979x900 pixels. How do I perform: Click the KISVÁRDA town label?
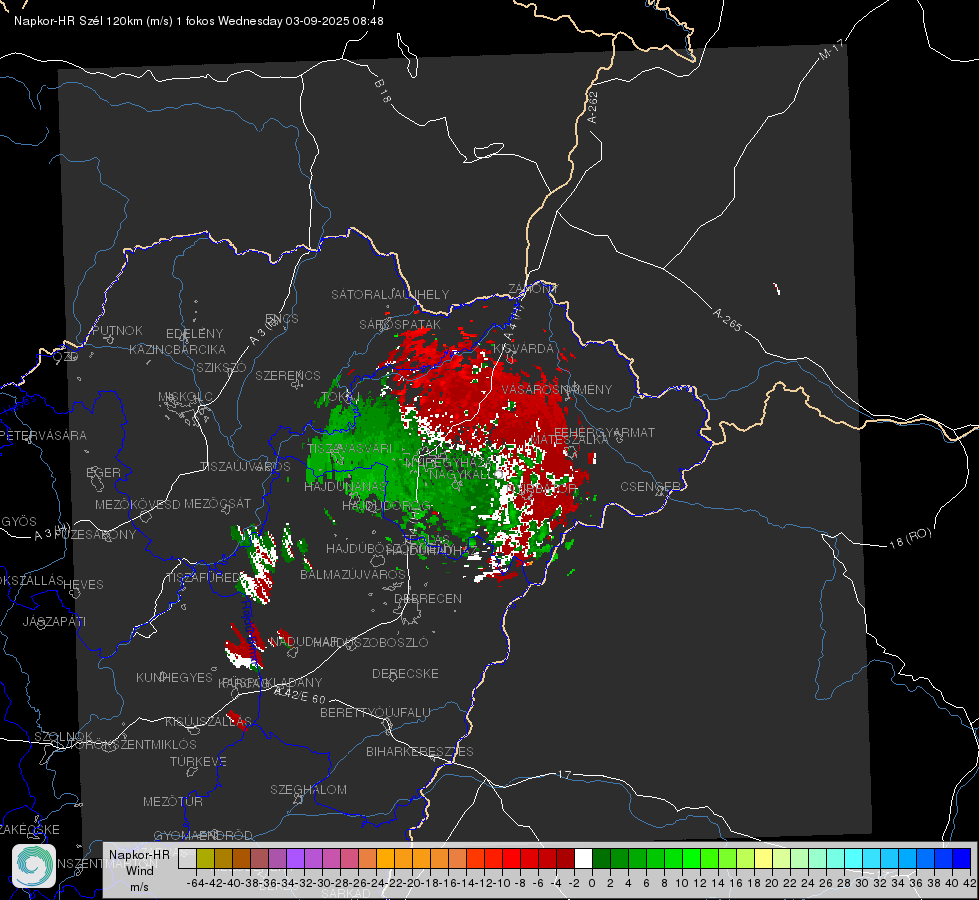[524, 349]
